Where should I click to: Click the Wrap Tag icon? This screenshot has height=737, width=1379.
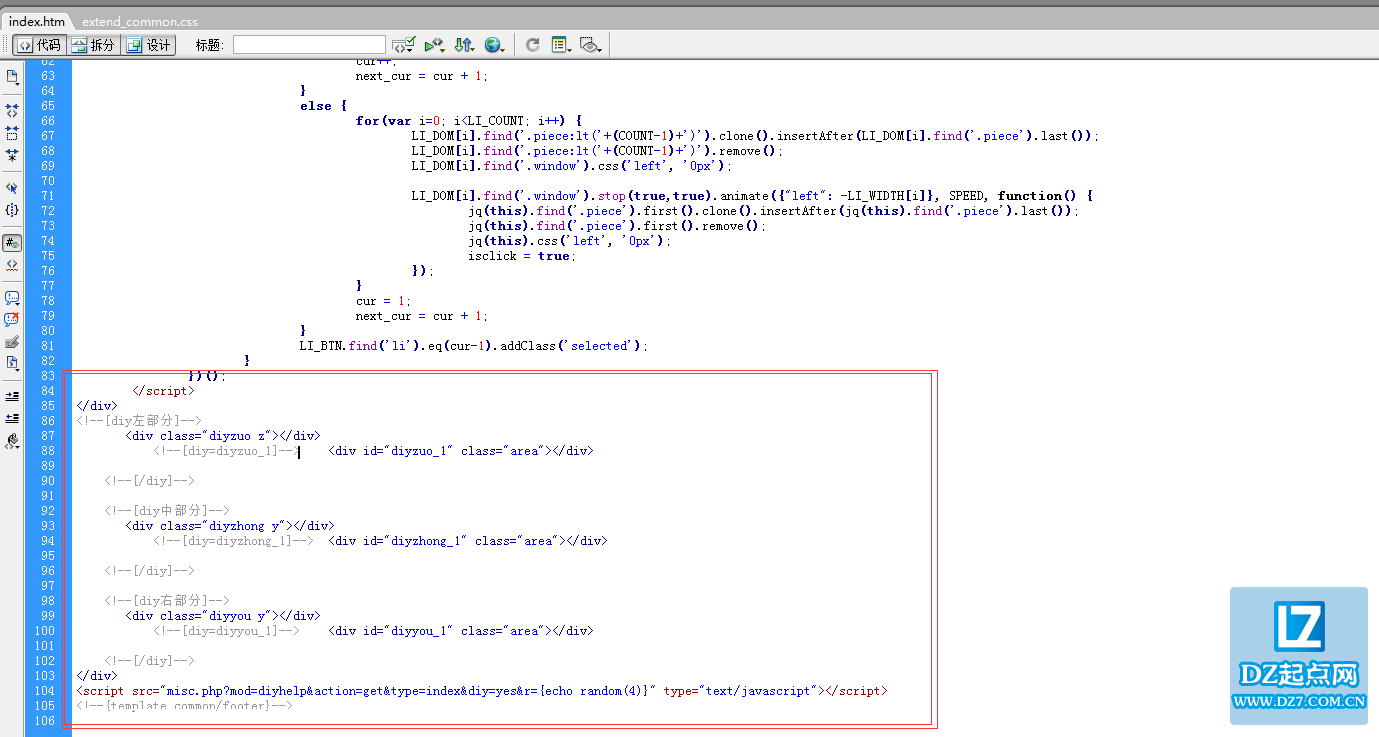12,342
